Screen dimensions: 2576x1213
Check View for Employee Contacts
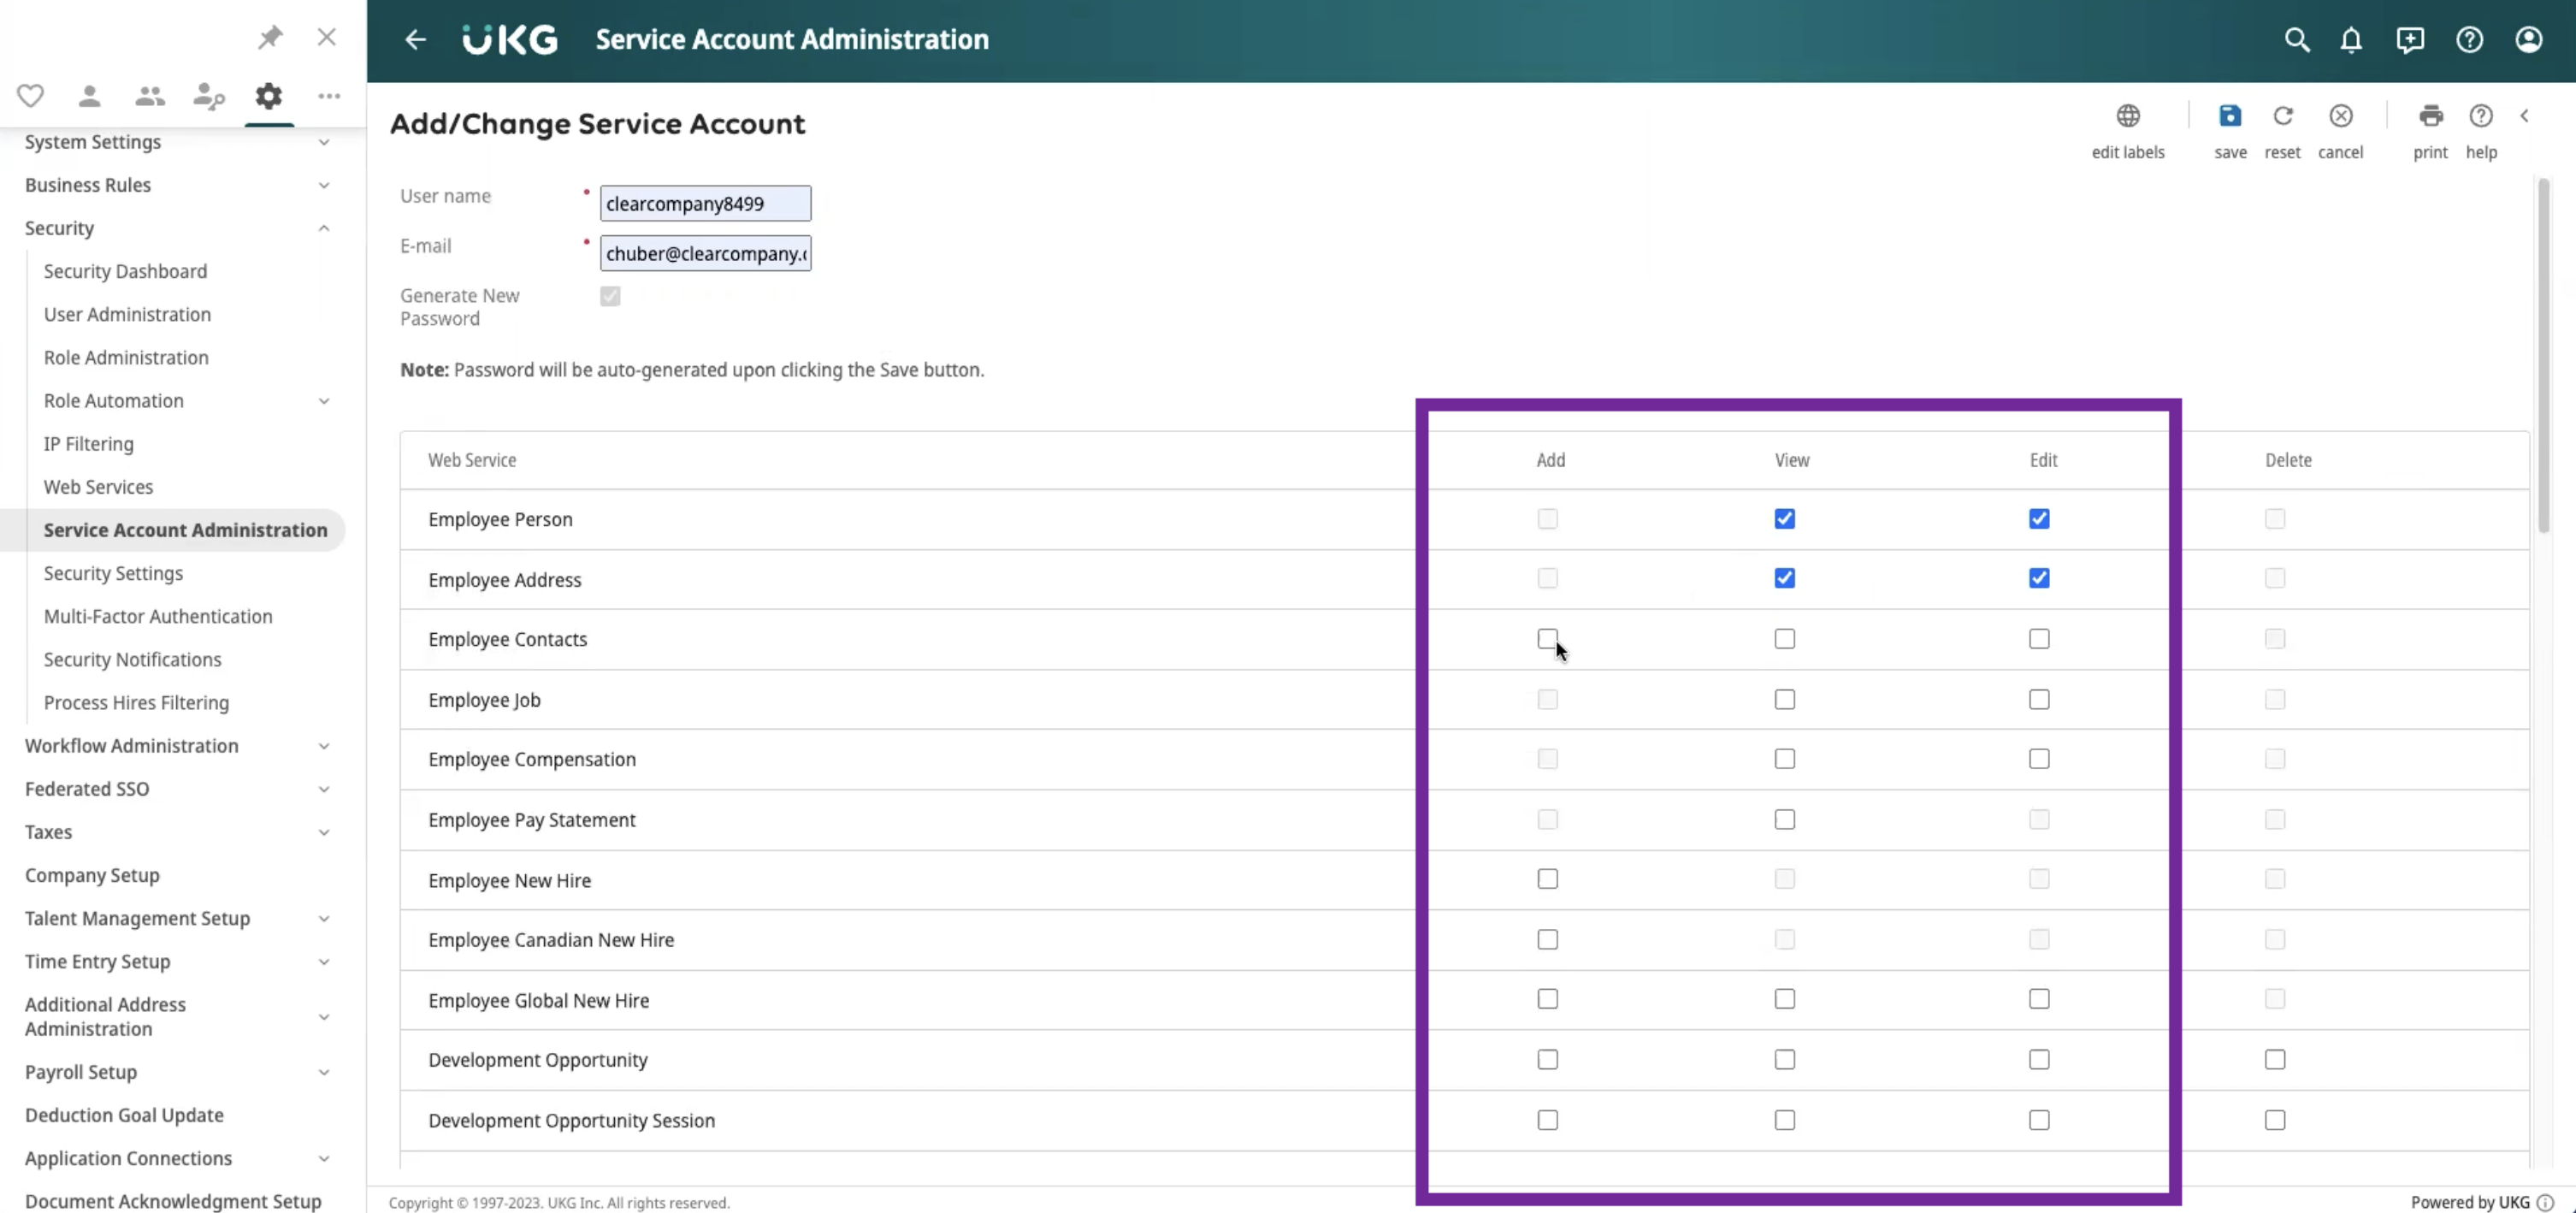(x=1785, y=638)
